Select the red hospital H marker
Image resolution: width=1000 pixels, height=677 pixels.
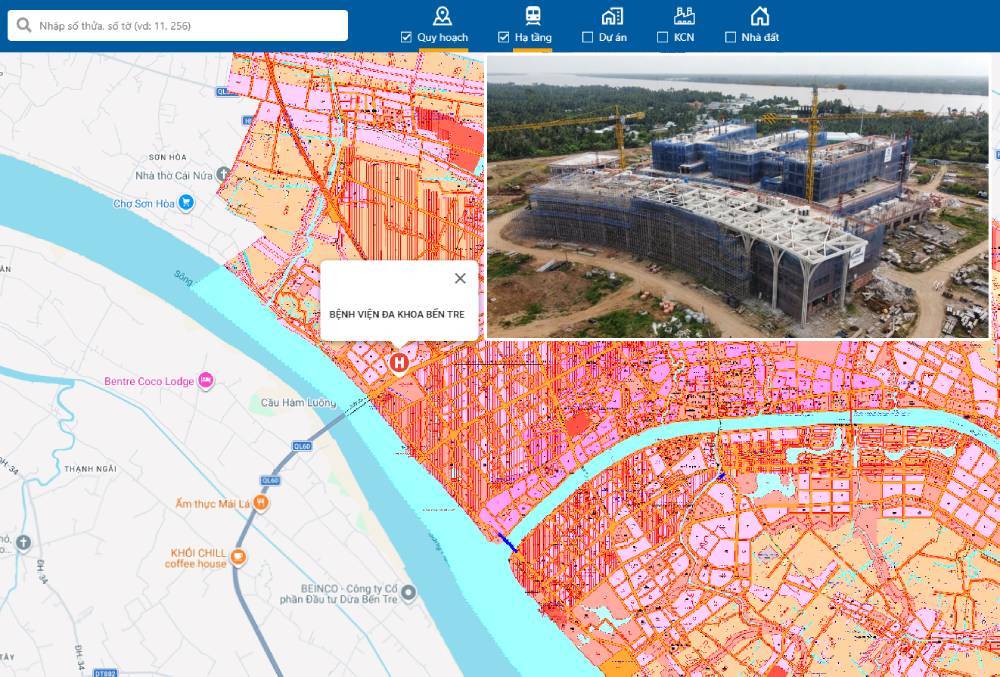click(399, 362)
